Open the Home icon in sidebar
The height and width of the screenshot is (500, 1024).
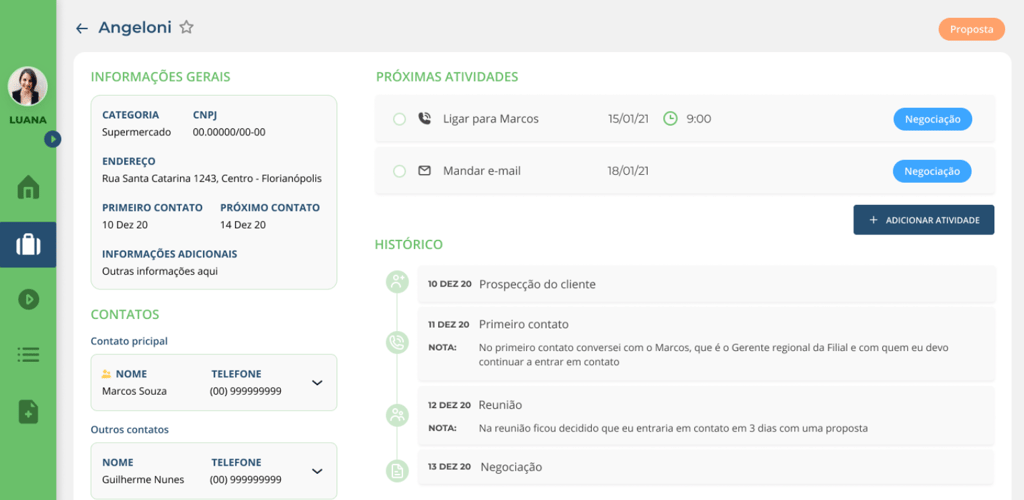click(28, 187)
